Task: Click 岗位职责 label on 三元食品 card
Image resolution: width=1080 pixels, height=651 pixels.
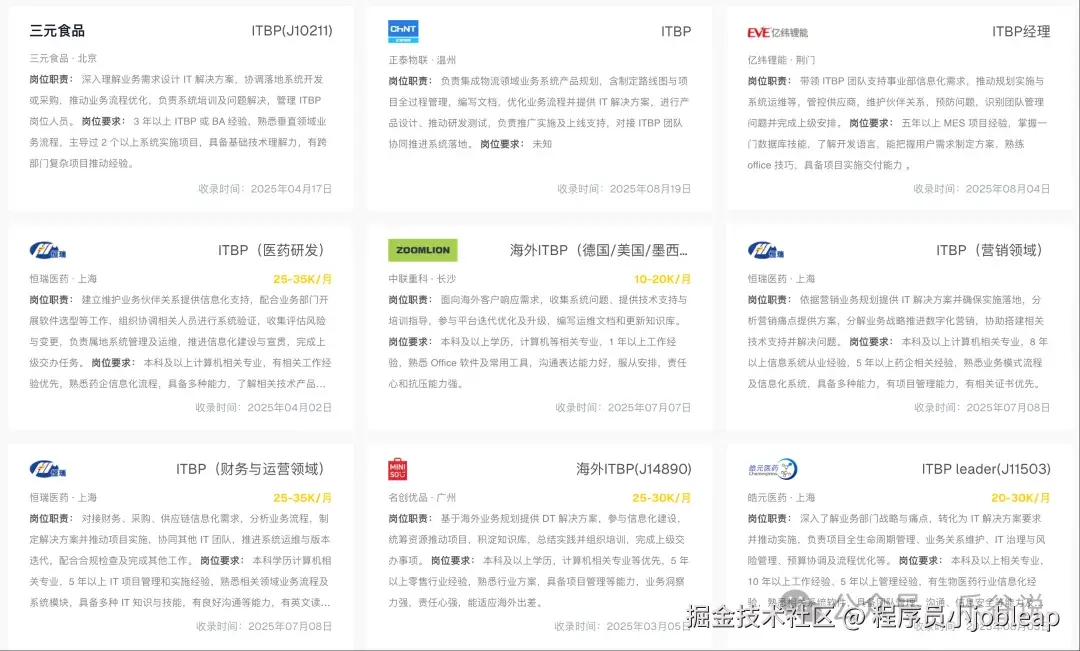Action: tap(52, 80)
